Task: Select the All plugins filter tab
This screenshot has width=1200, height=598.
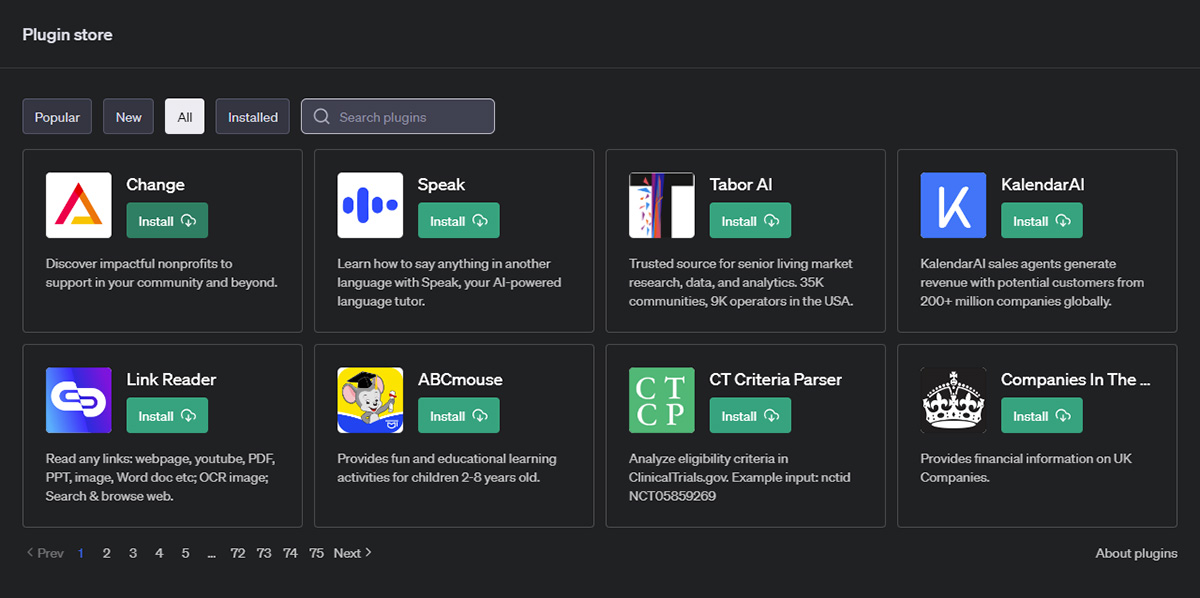Action: click(185, 117)
